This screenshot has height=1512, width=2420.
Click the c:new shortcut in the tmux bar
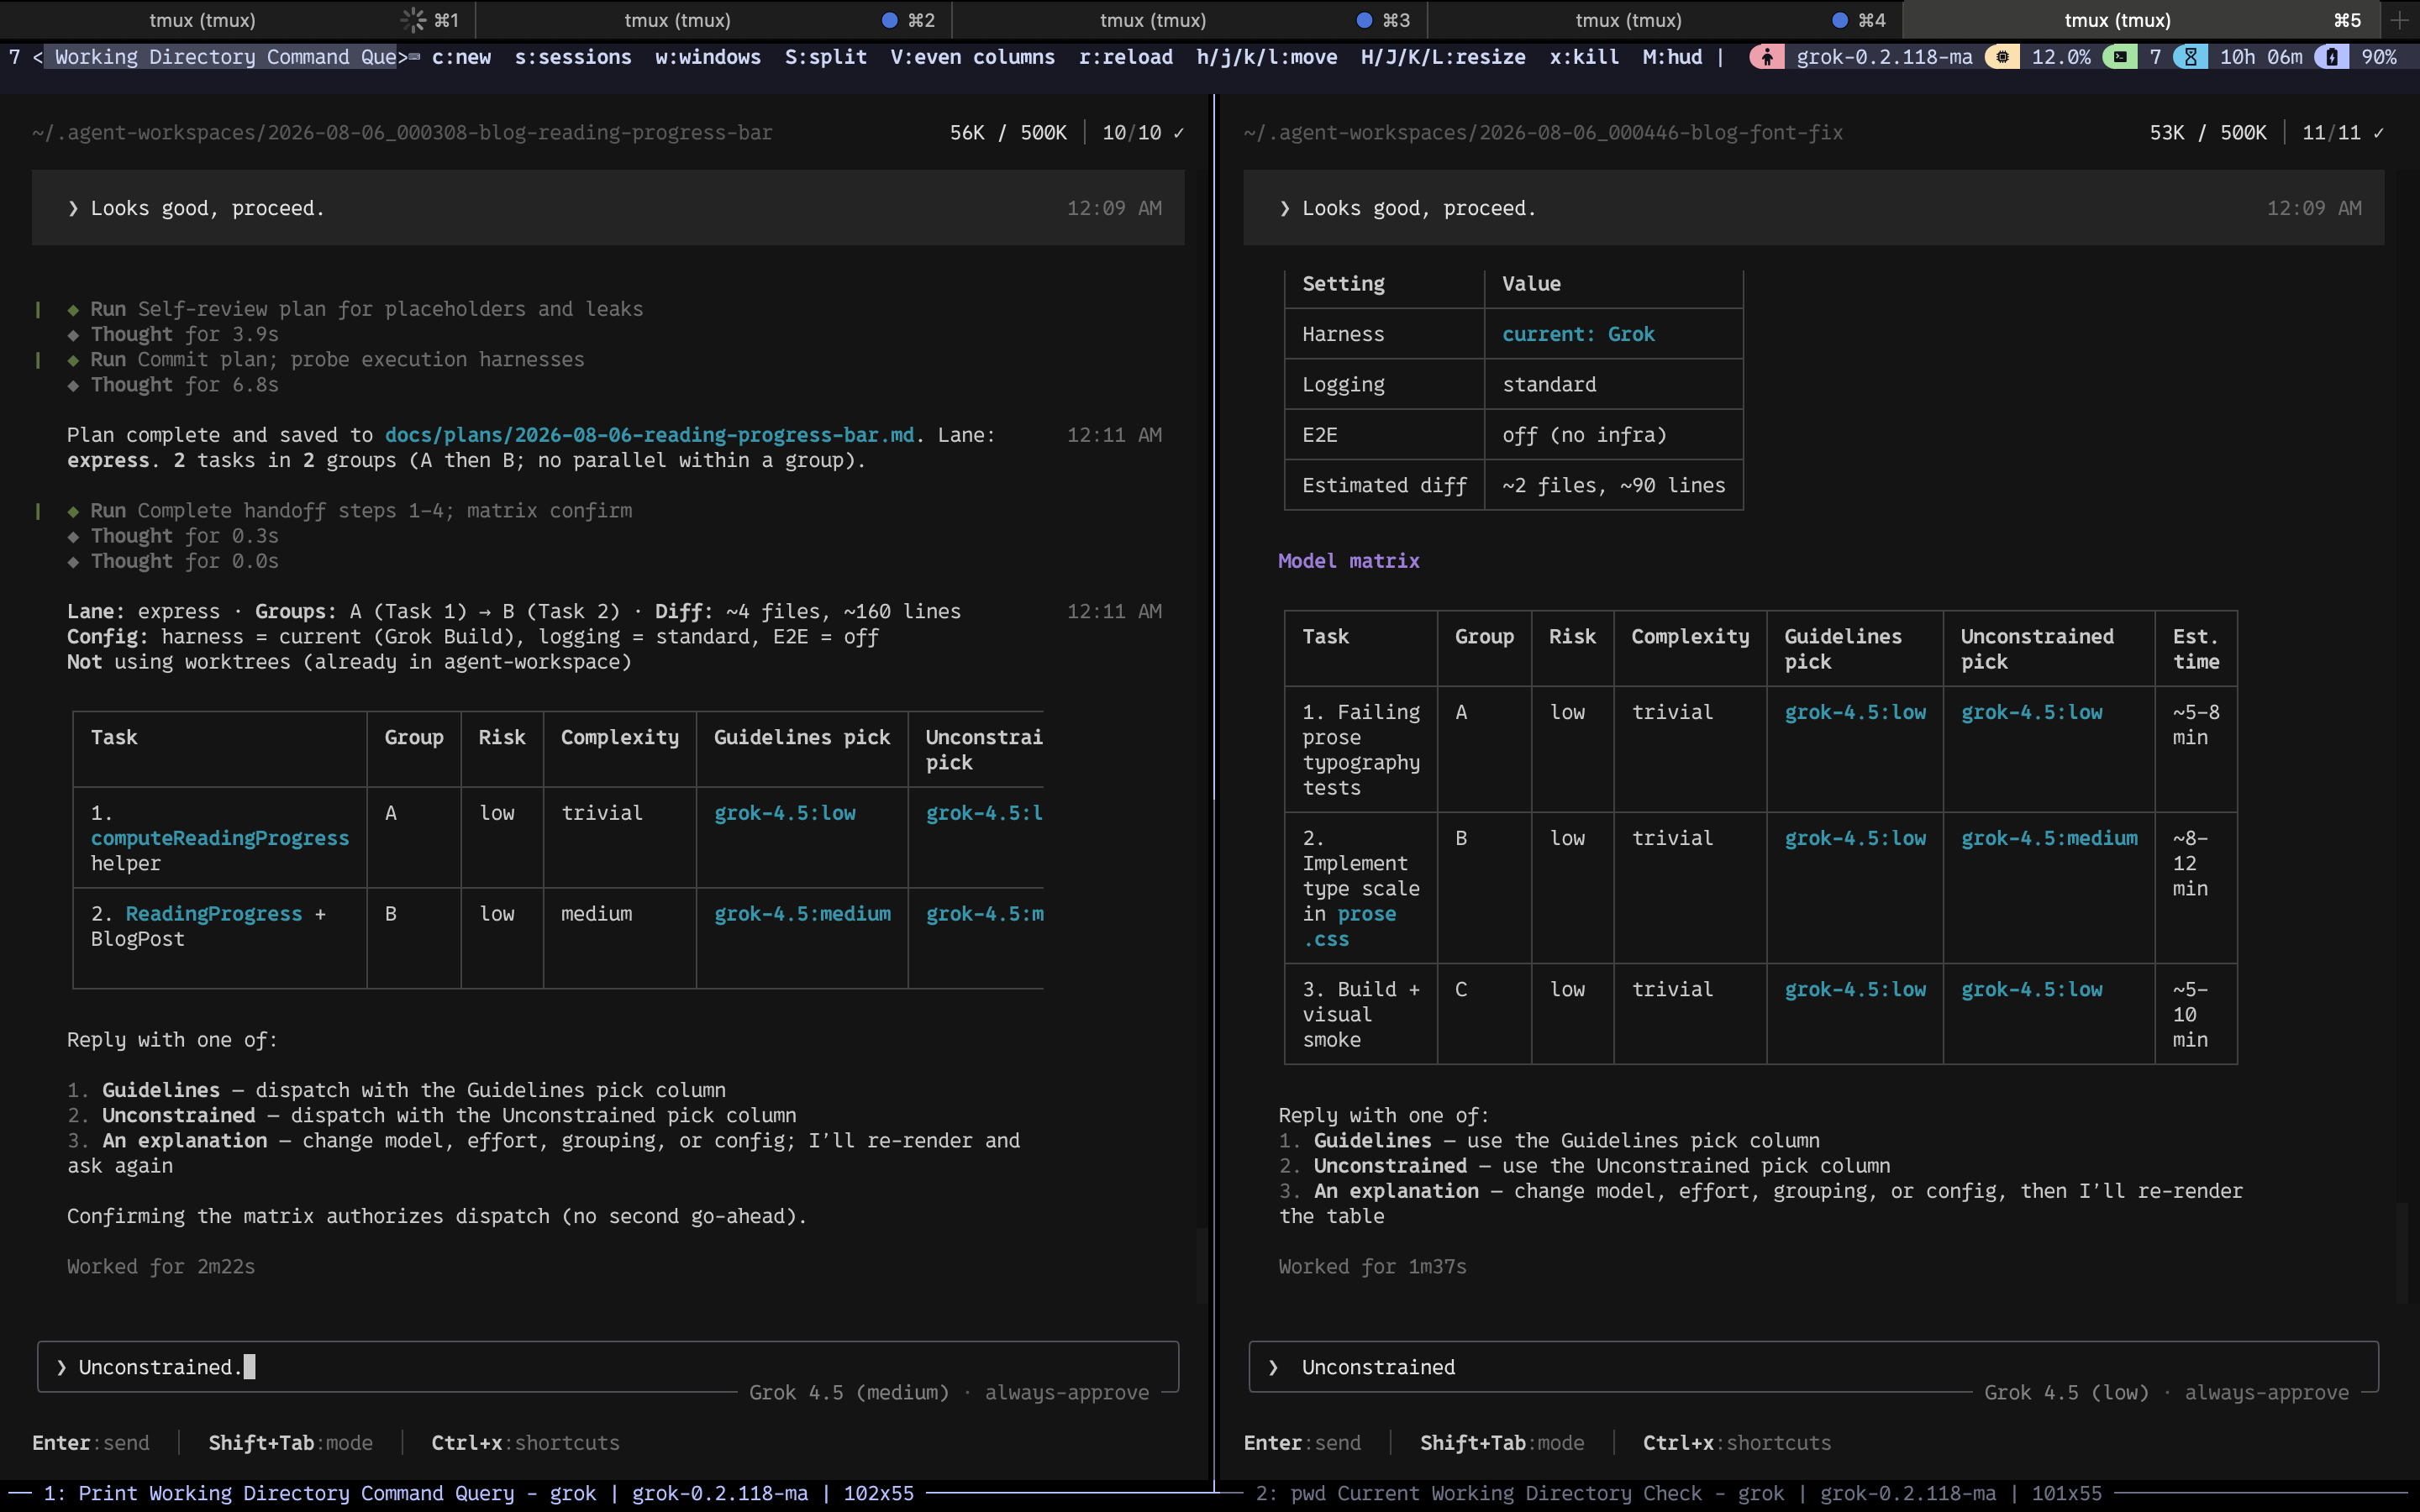pyautogui.click(x=461, y=57)
